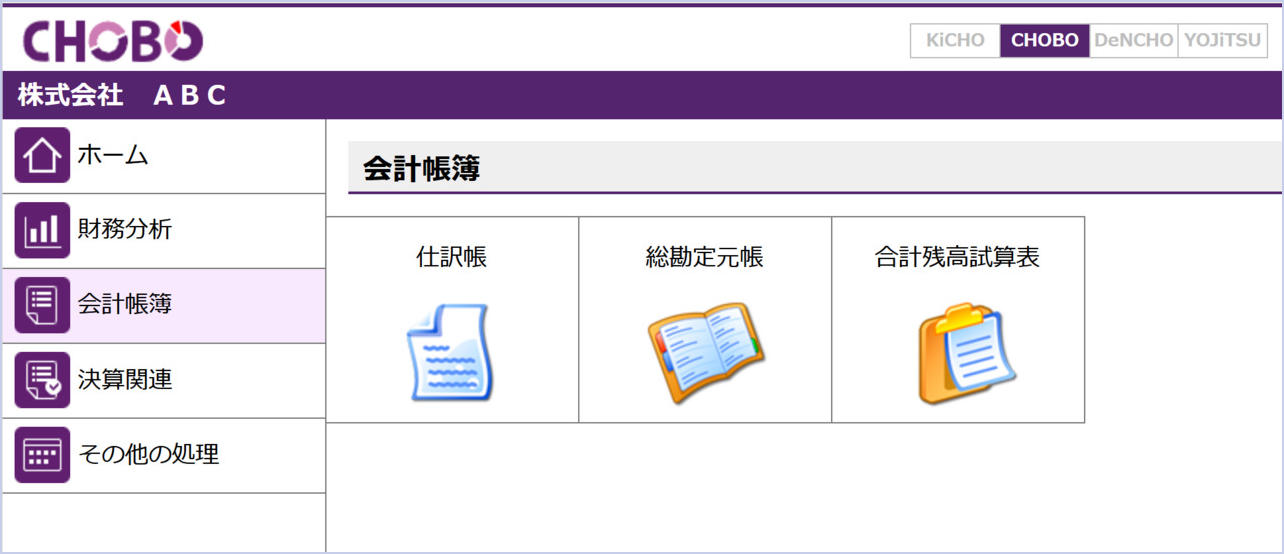Click the bar chart icon for 財務分析
This screenshot has width=1284, height=554.
tap(42, 230)
